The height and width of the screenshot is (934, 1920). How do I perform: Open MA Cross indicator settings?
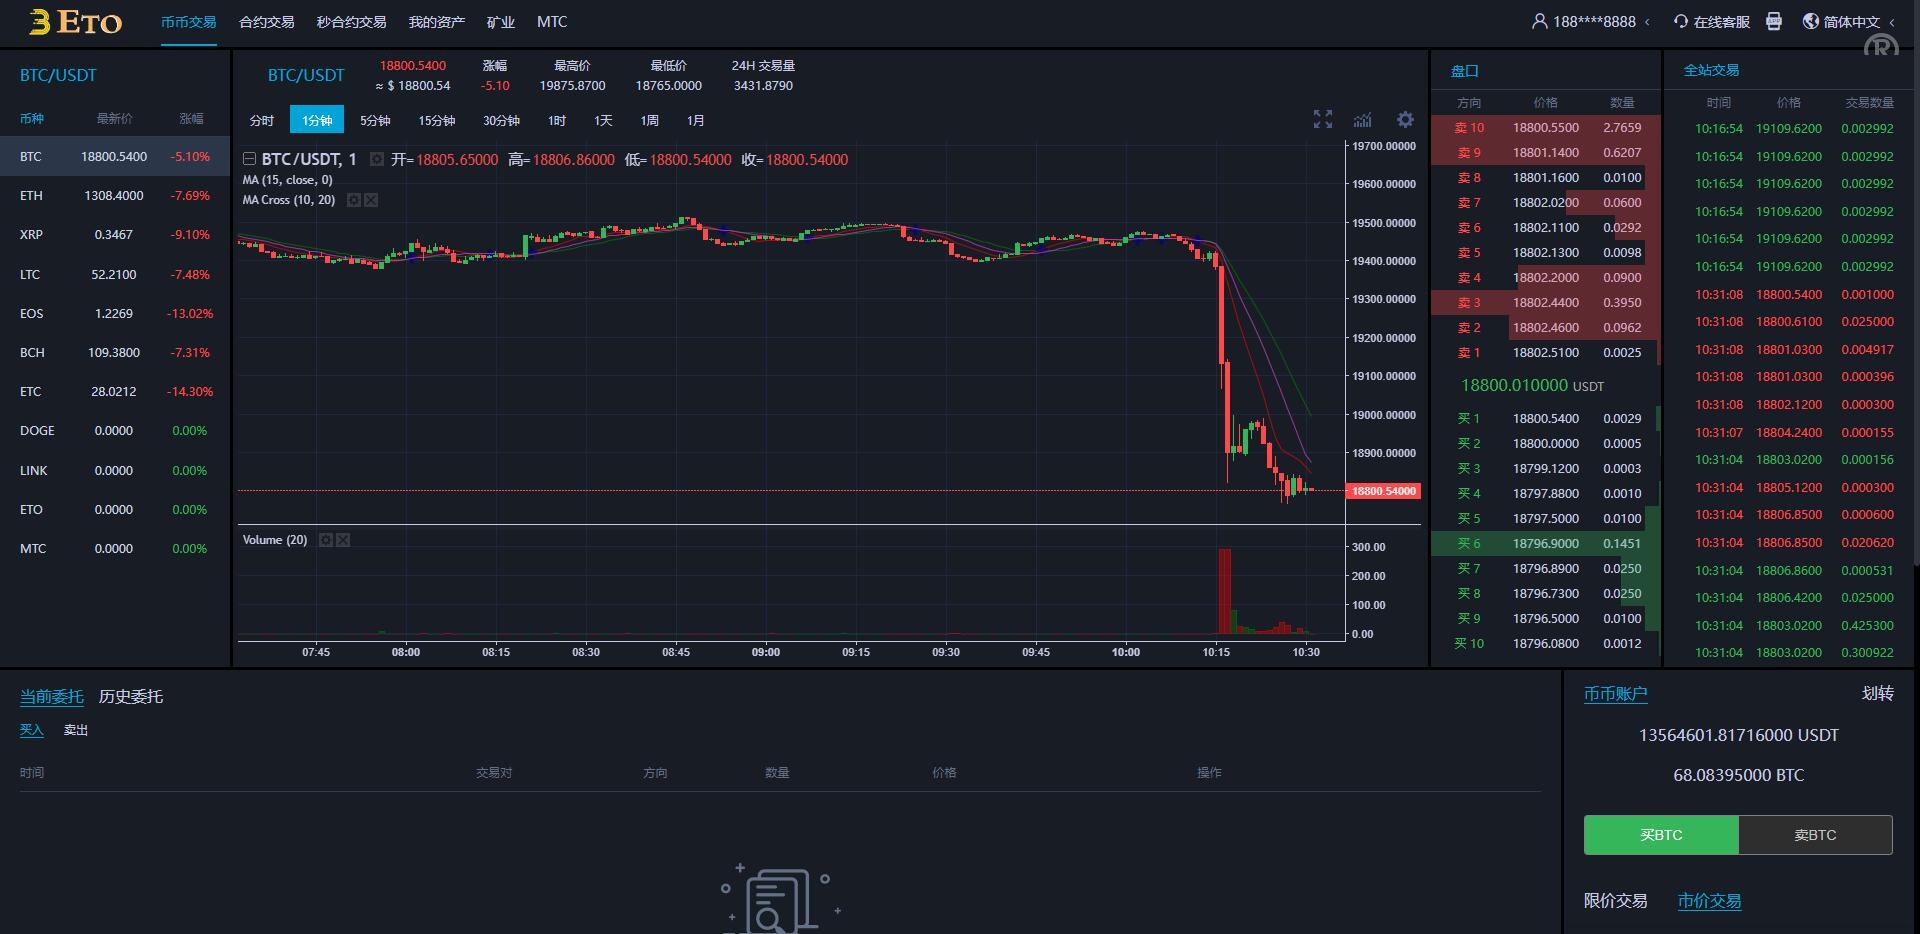(353, 200)
